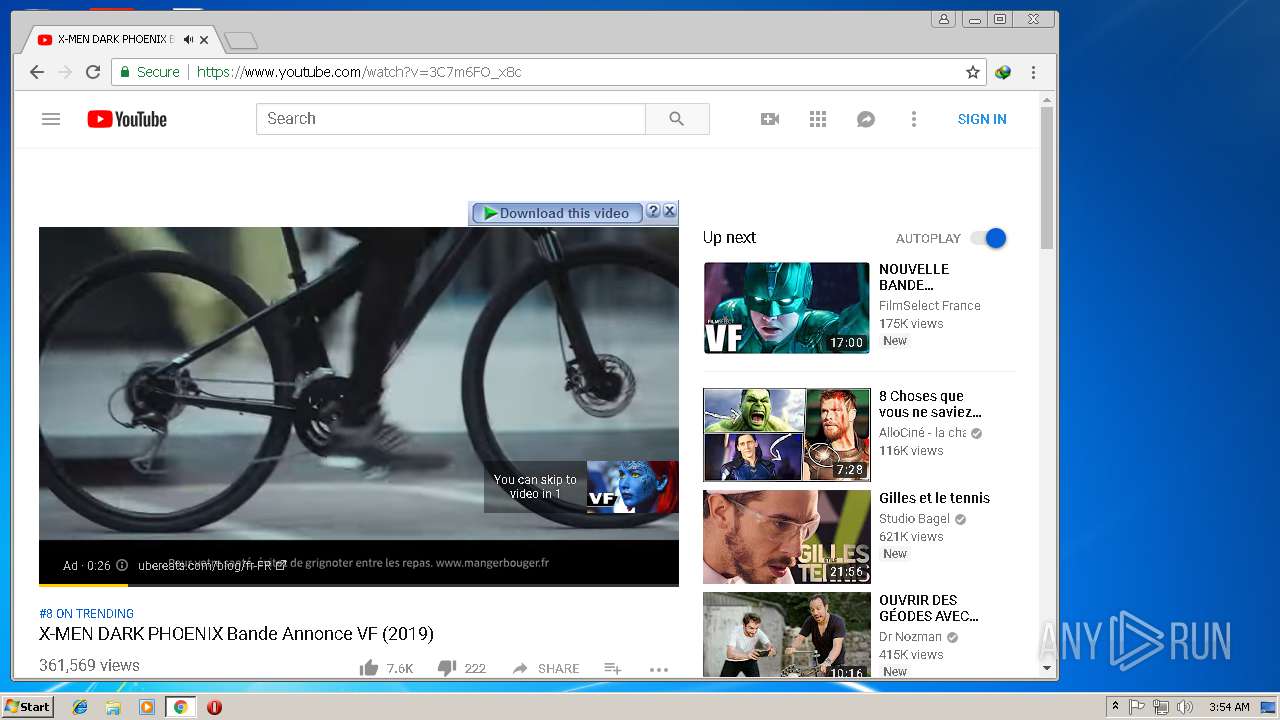This screenshot has width=1280, height=720.
Task: Click the muted-audio tab speaker icon
Action: [x=188, y=40]
